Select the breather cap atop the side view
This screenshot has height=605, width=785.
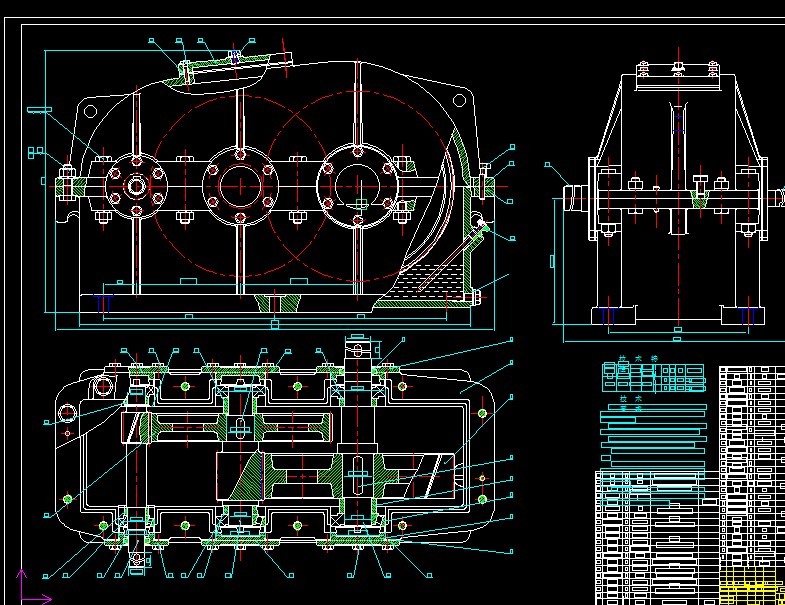click(x=678, y=66)
